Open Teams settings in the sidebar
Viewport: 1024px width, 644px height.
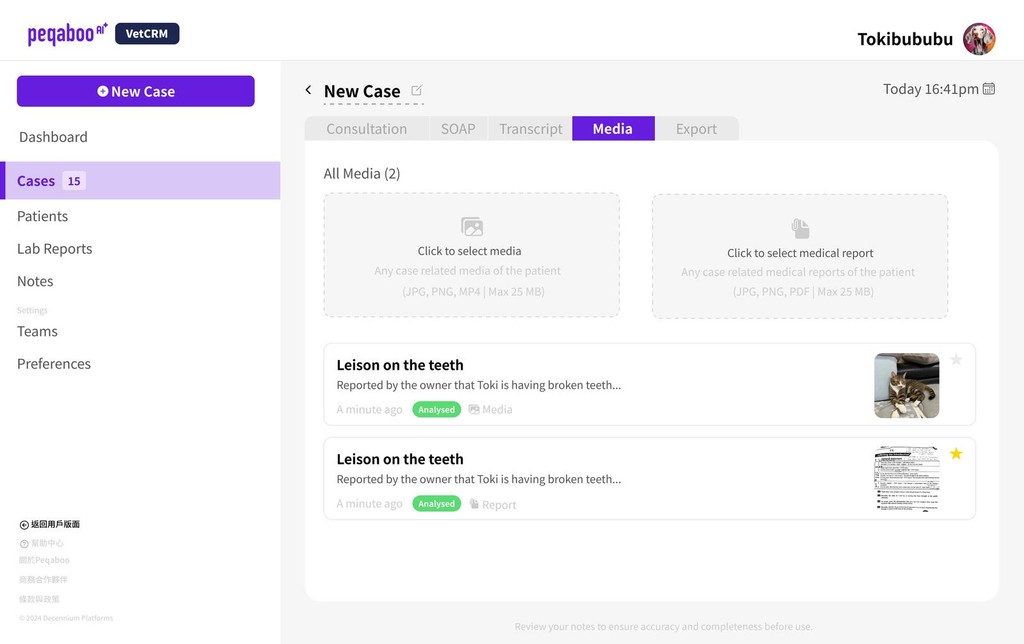click(x=37, y=331)
